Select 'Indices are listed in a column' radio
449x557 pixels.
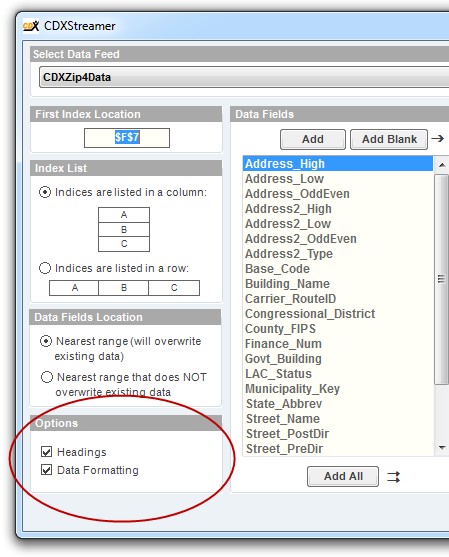[45, 192]
